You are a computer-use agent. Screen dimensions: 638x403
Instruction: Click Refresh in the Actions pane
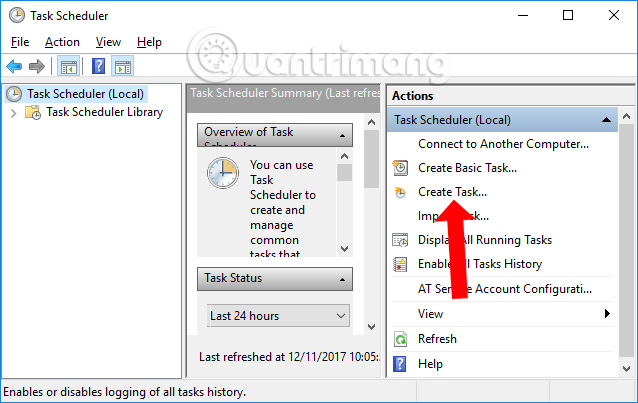pos(437,339)
